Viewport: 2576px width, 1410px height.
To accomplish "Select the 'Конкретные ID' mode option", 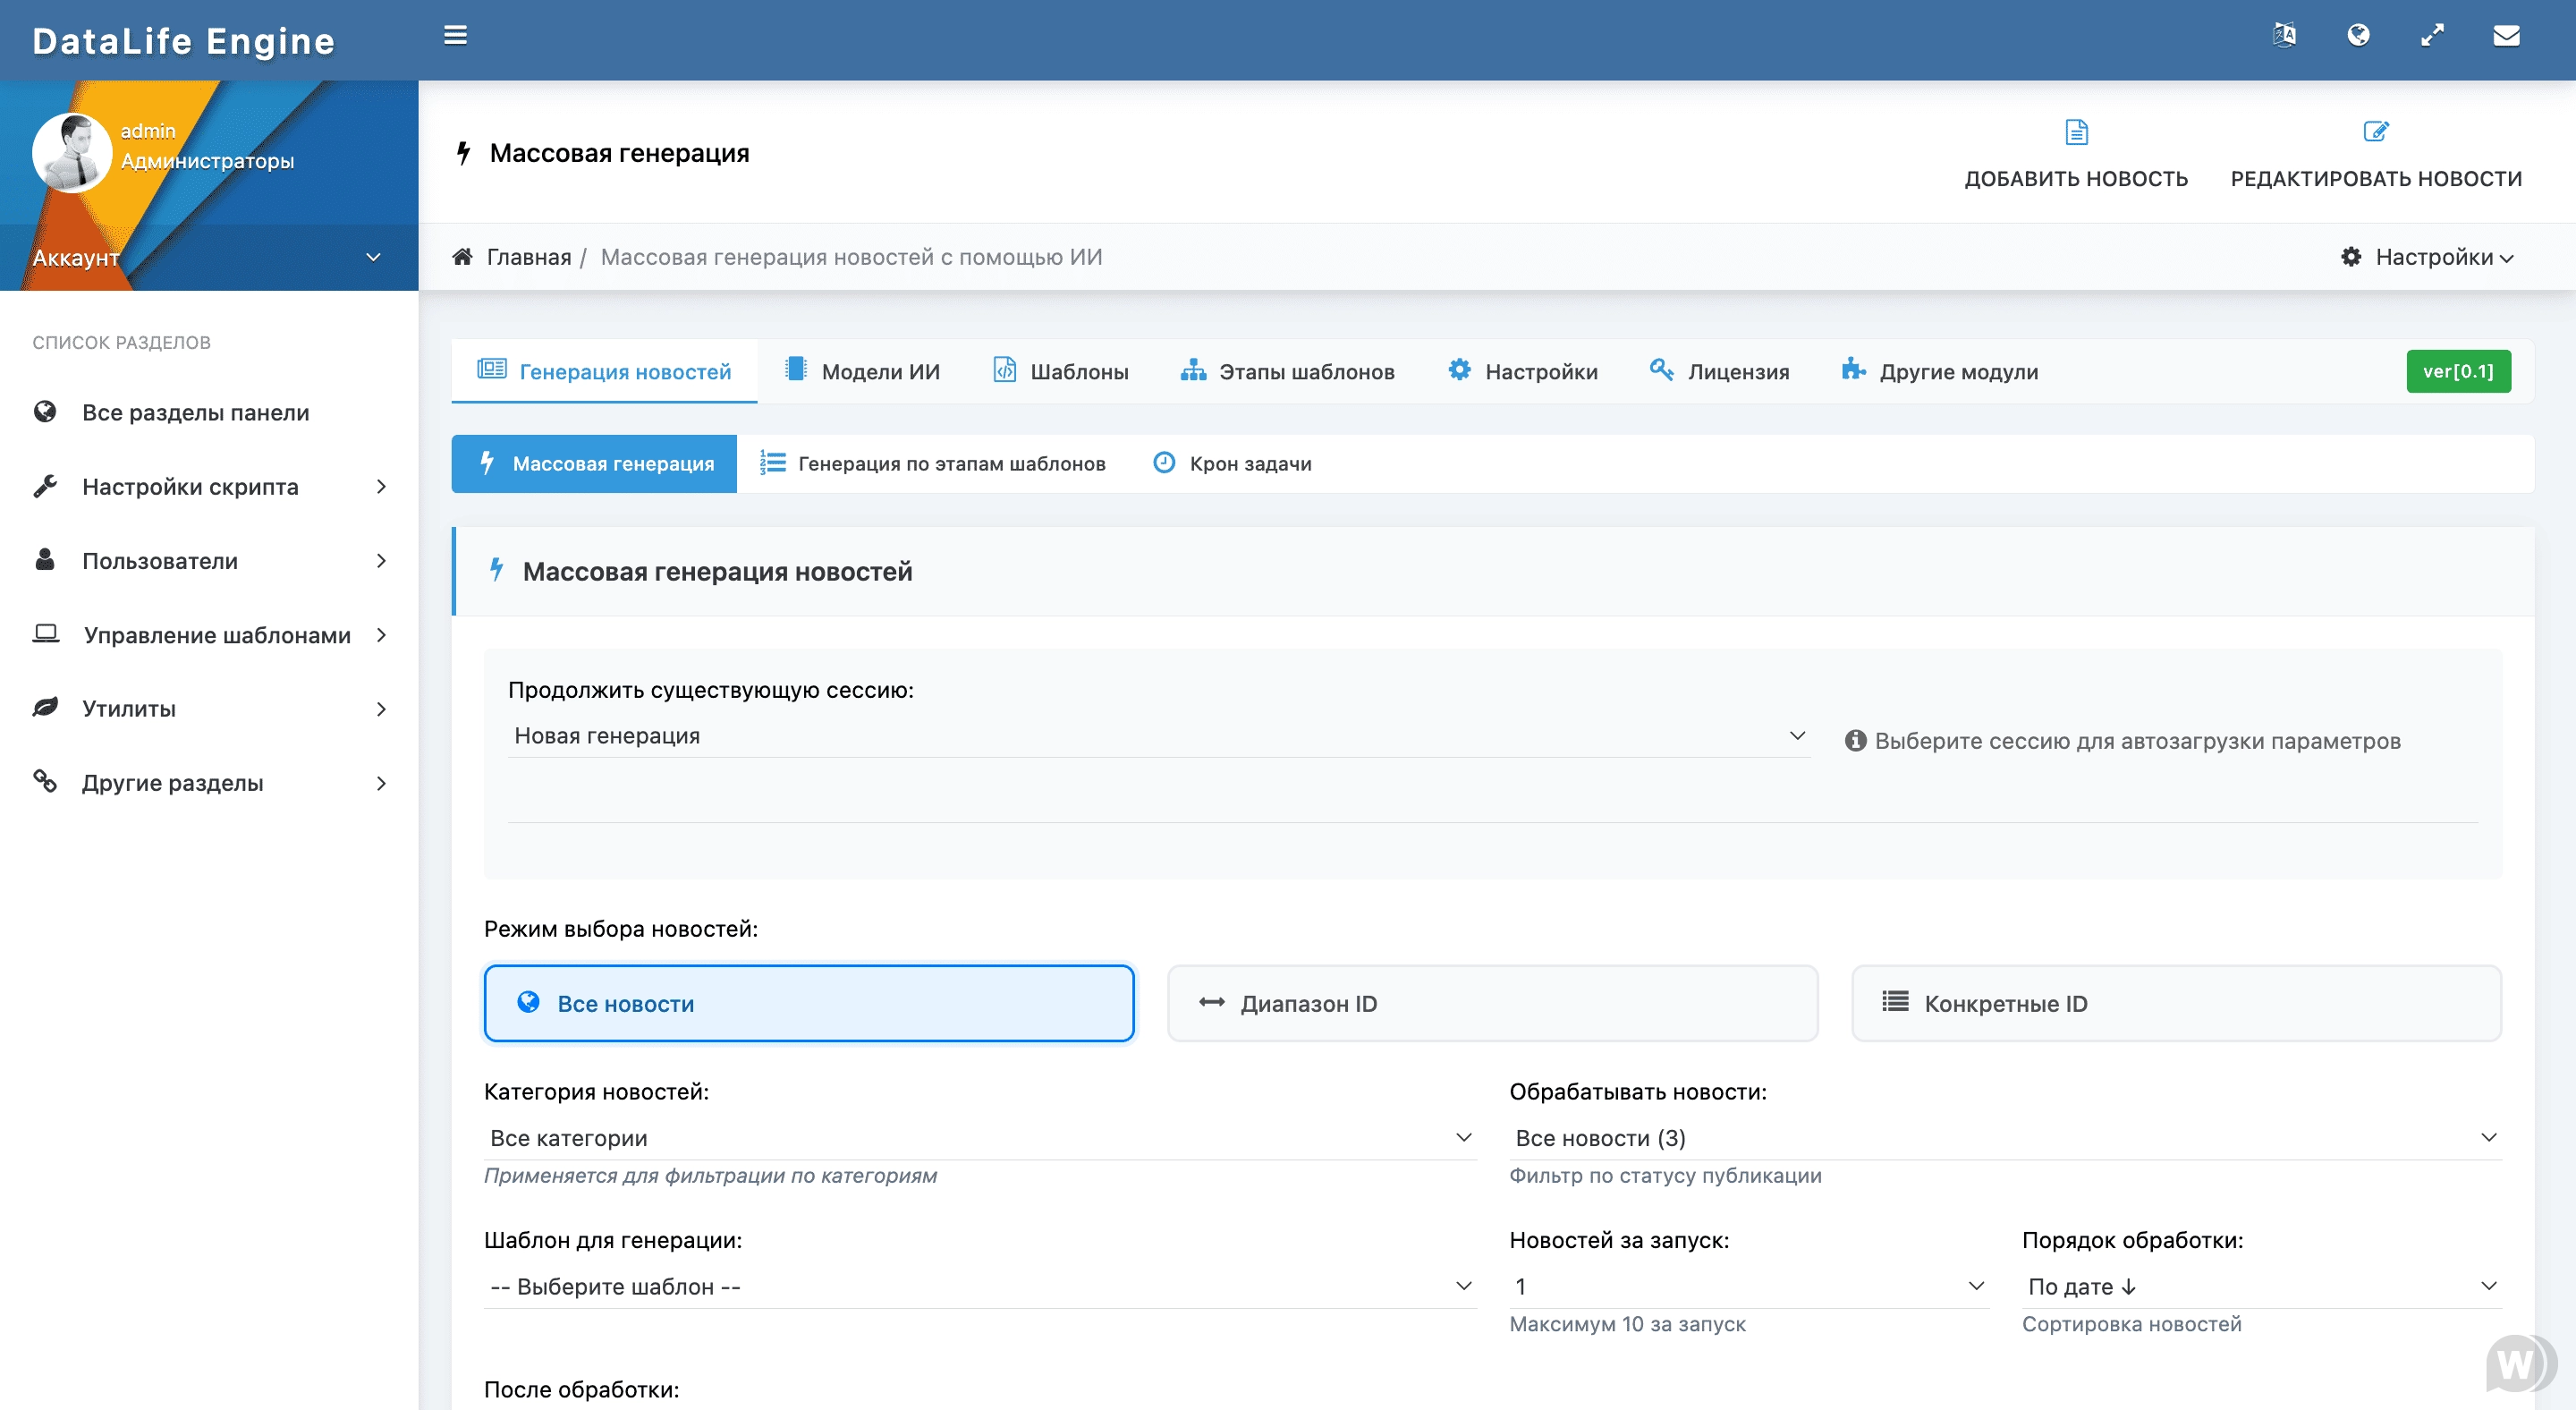I will coord(2176,1003).
